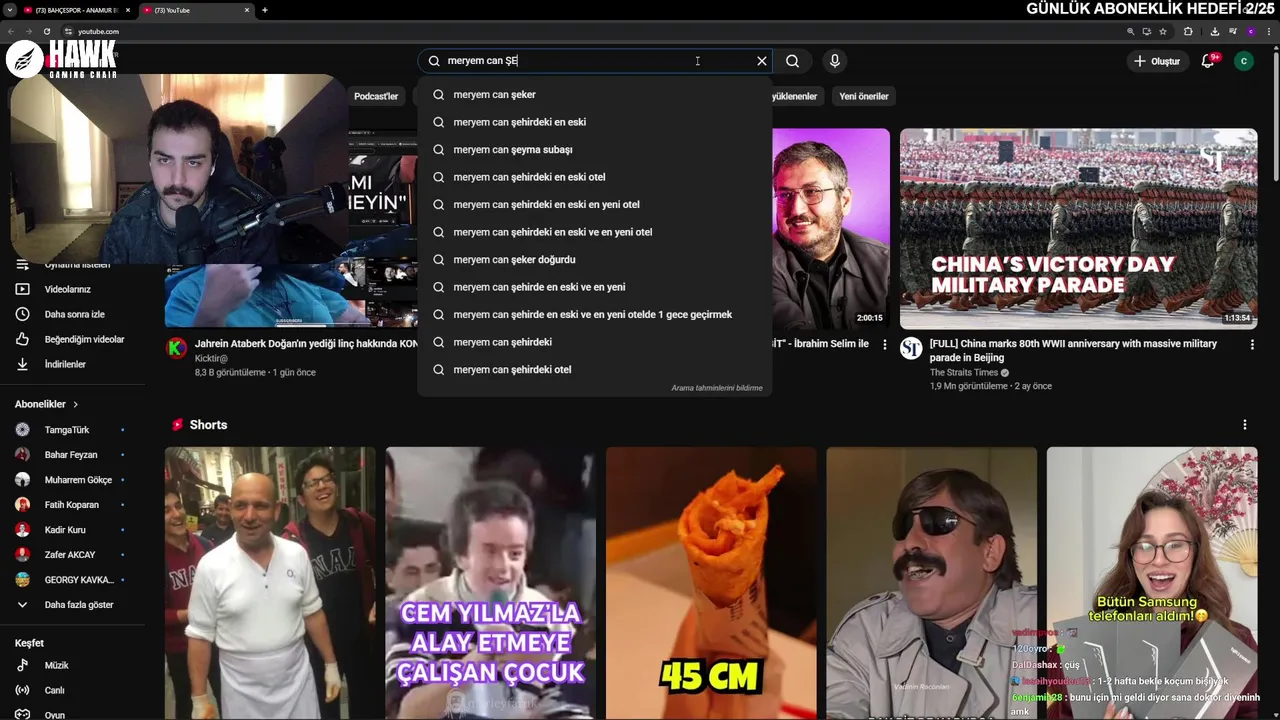Expand 'Daha fazla göster' subscriptions
This screenshot has height=720, width=1280.
pyautogui.click(x=79, y=605)
